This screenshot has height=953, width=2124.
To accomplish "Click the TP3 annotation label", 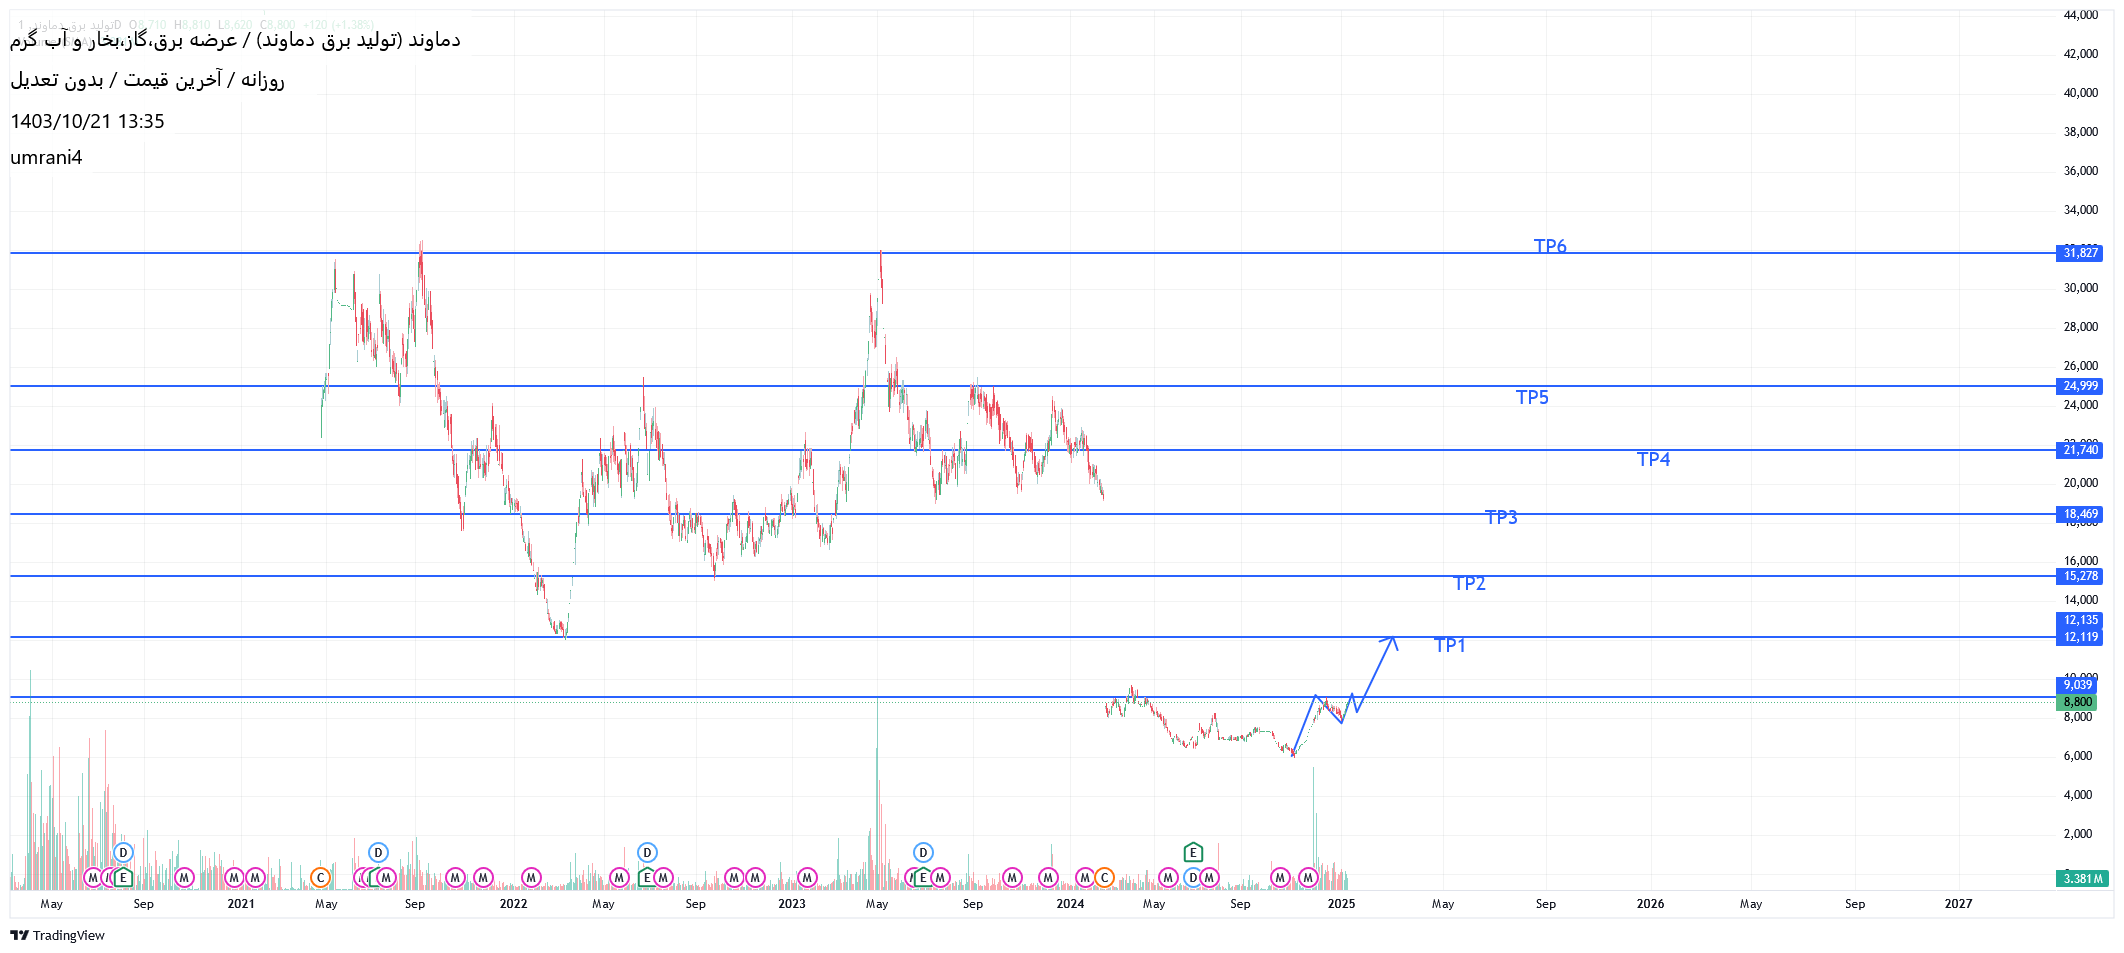I will point(1500,517).
